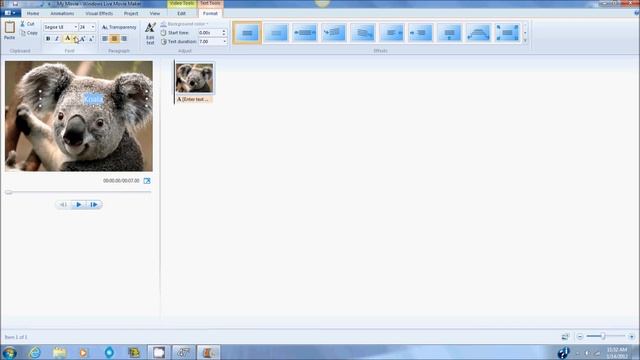This screenshot has height=360, width=640.
Task: Select the first highlighted text effect
Action: 247,33
